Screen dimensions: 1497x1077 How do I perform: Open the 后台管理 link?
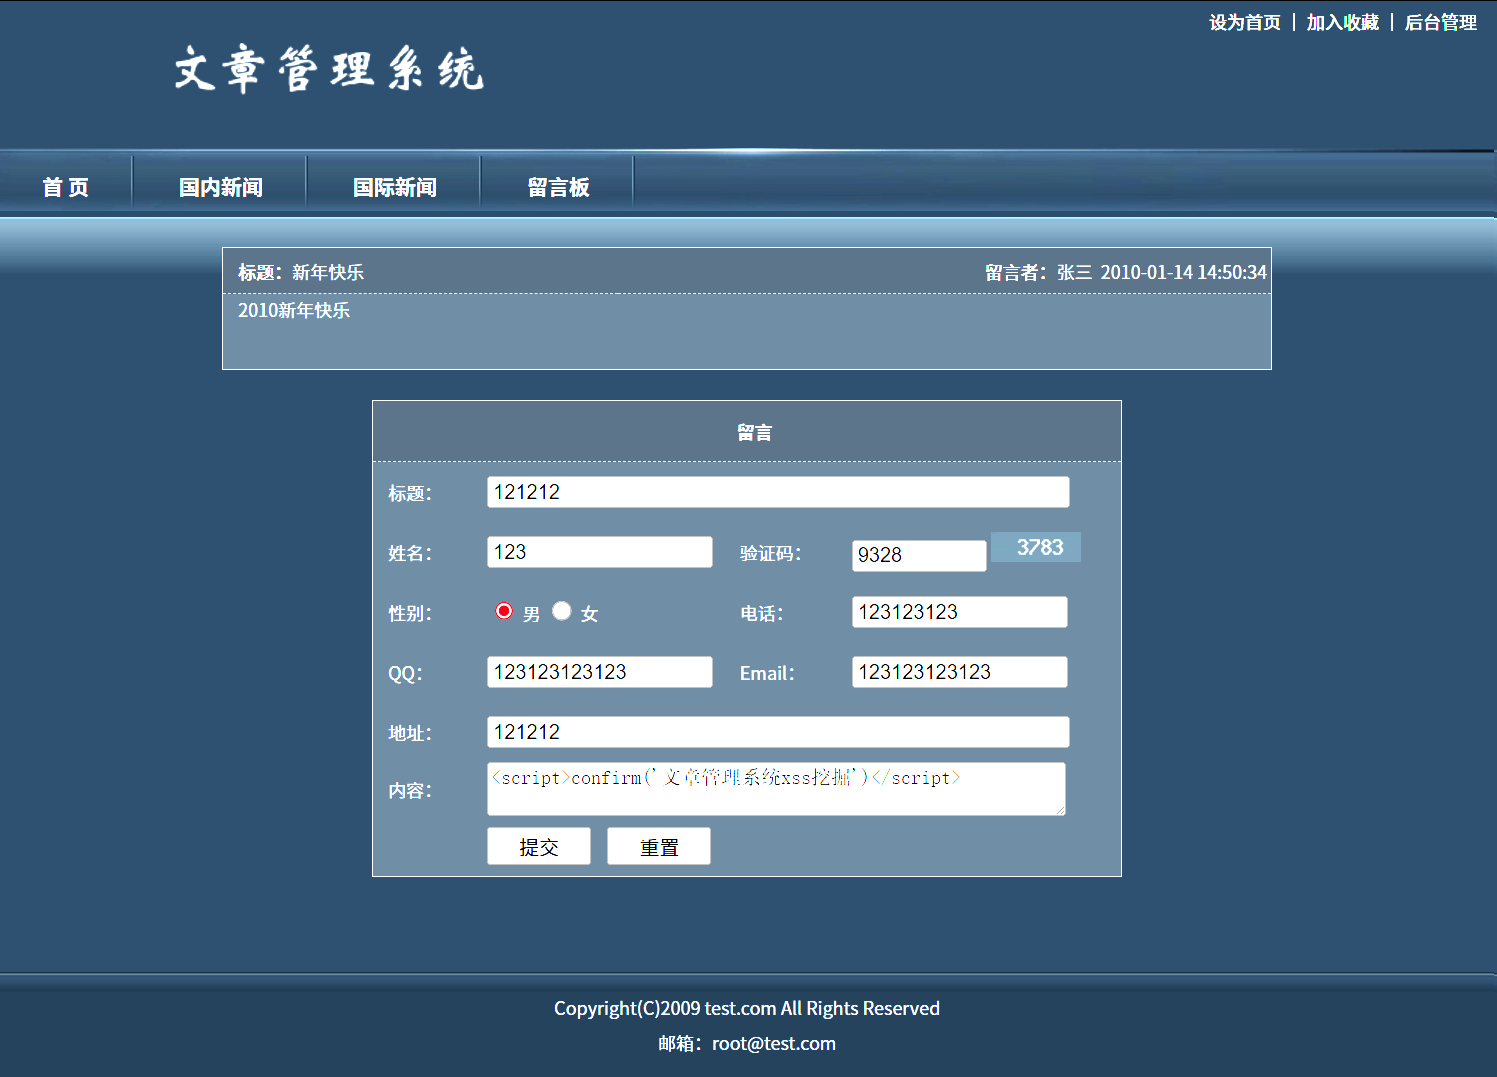1440,22
